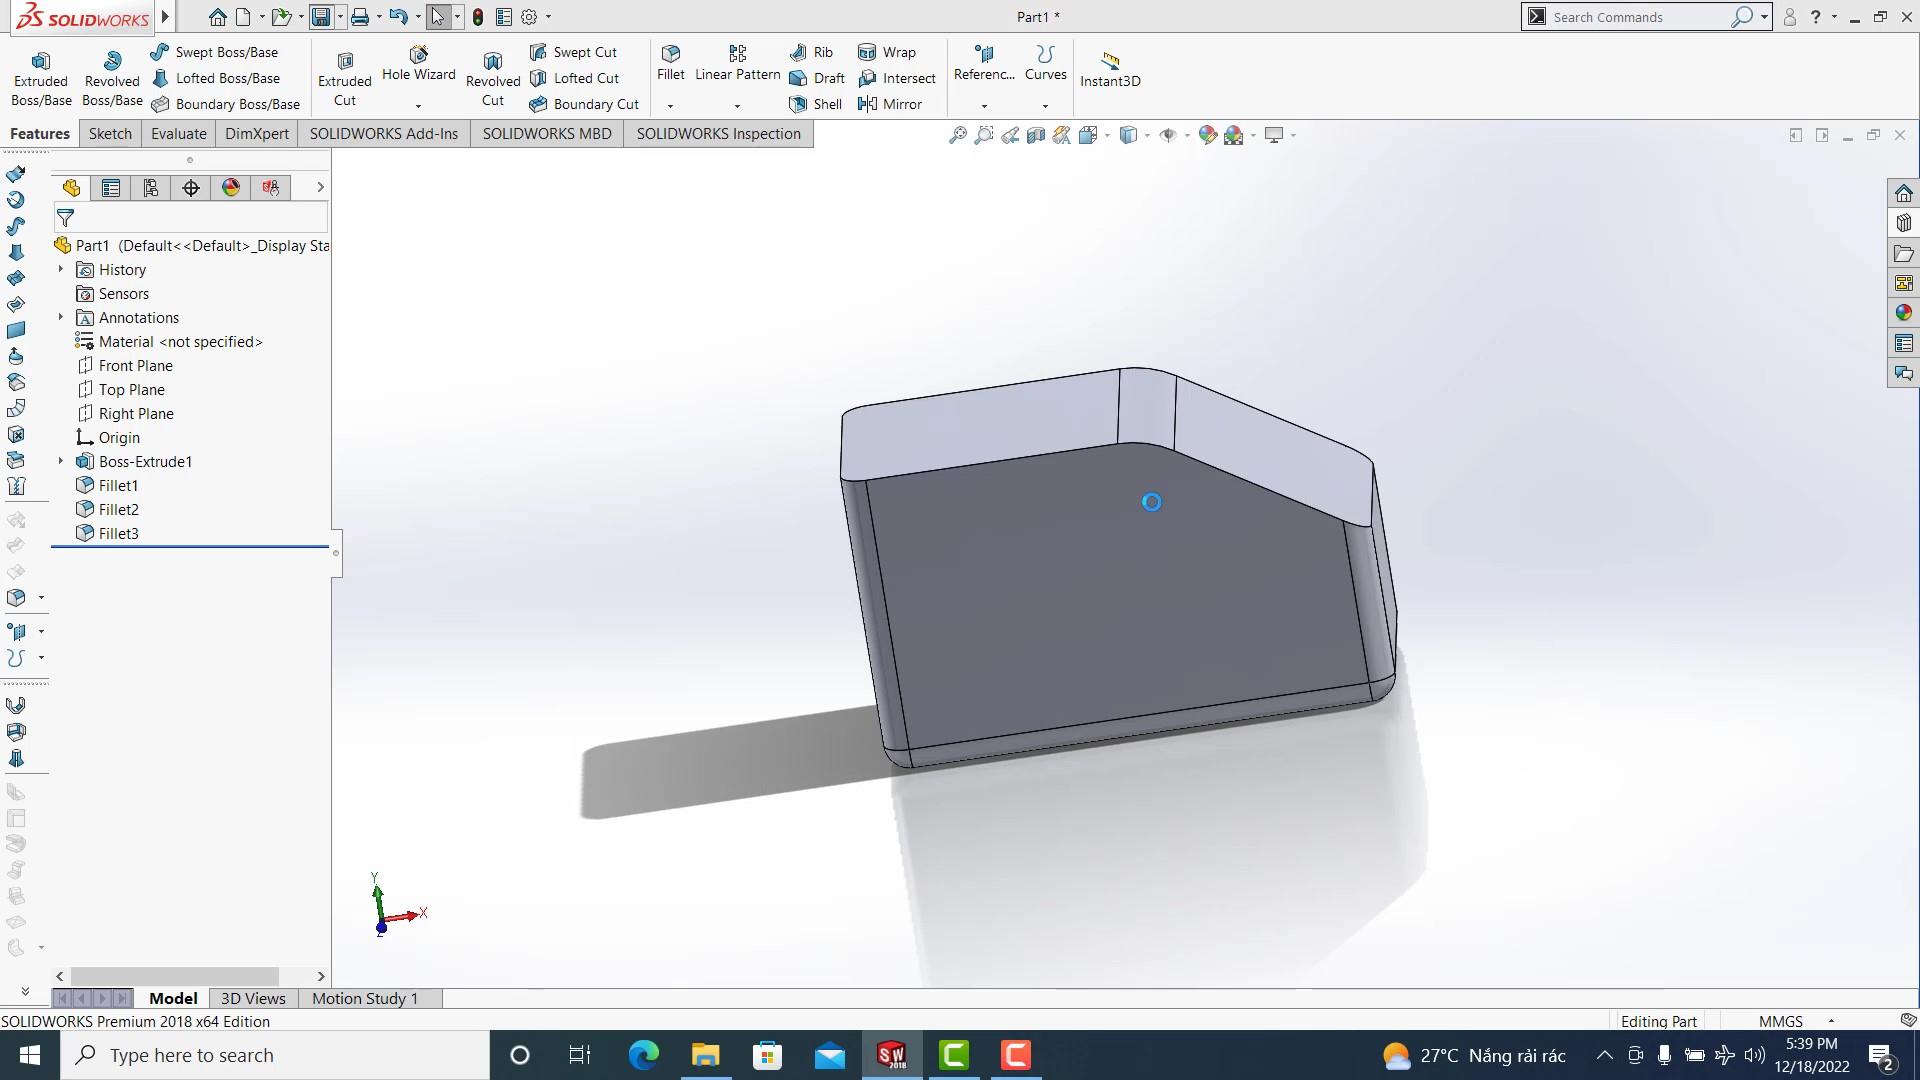
Task: Open the SOLIDWORKS MBD tab
Action: pyautogui.click(x=547, y=134)
